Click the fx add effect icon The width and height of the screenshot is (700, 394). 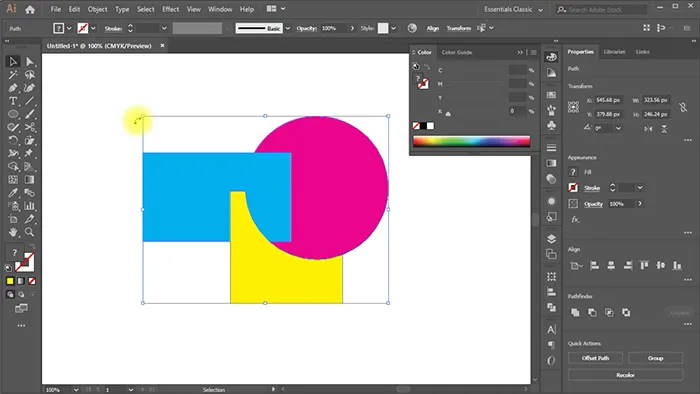coord(575,220)
